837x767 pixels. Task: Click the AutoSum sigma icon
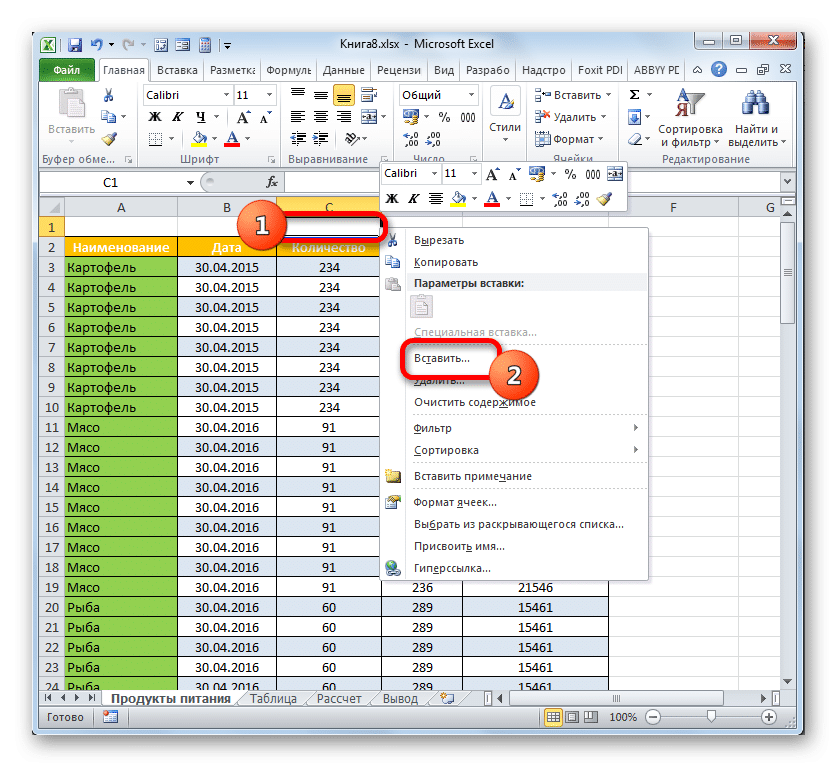coord(634,95)
